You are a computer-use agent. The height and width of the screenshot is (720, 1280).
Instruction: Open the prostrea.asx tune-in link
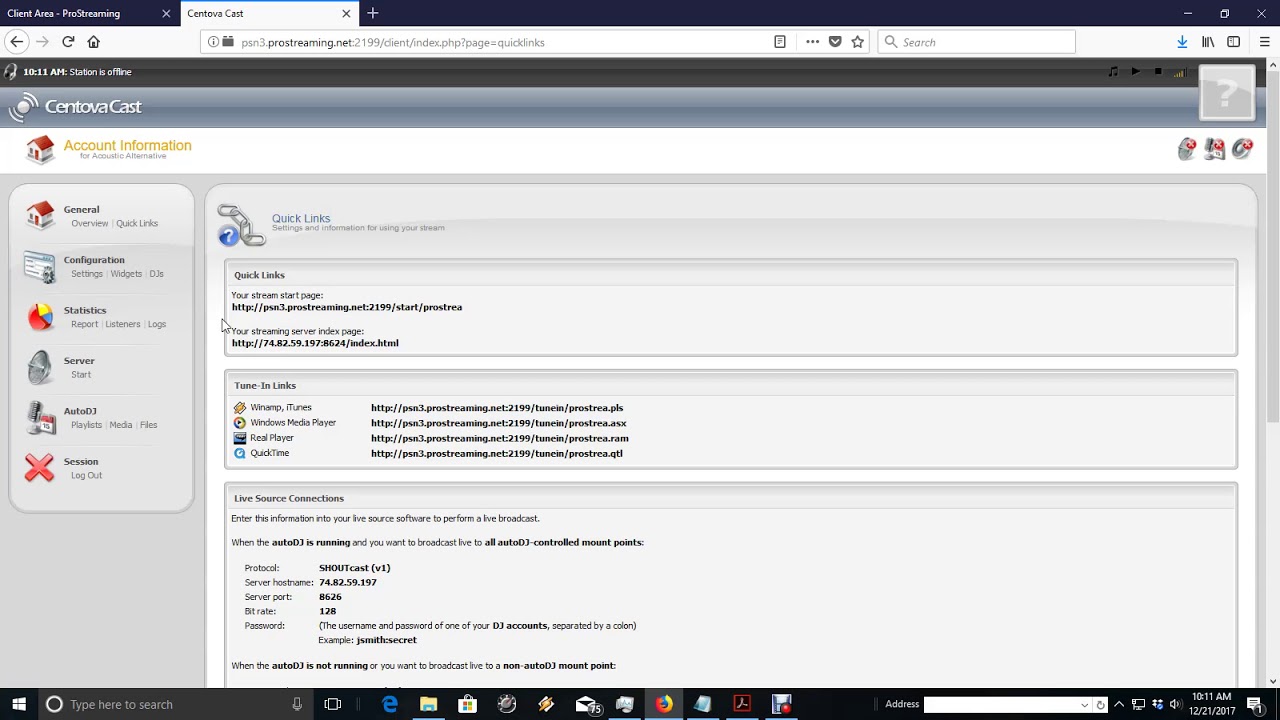(499, 423)
